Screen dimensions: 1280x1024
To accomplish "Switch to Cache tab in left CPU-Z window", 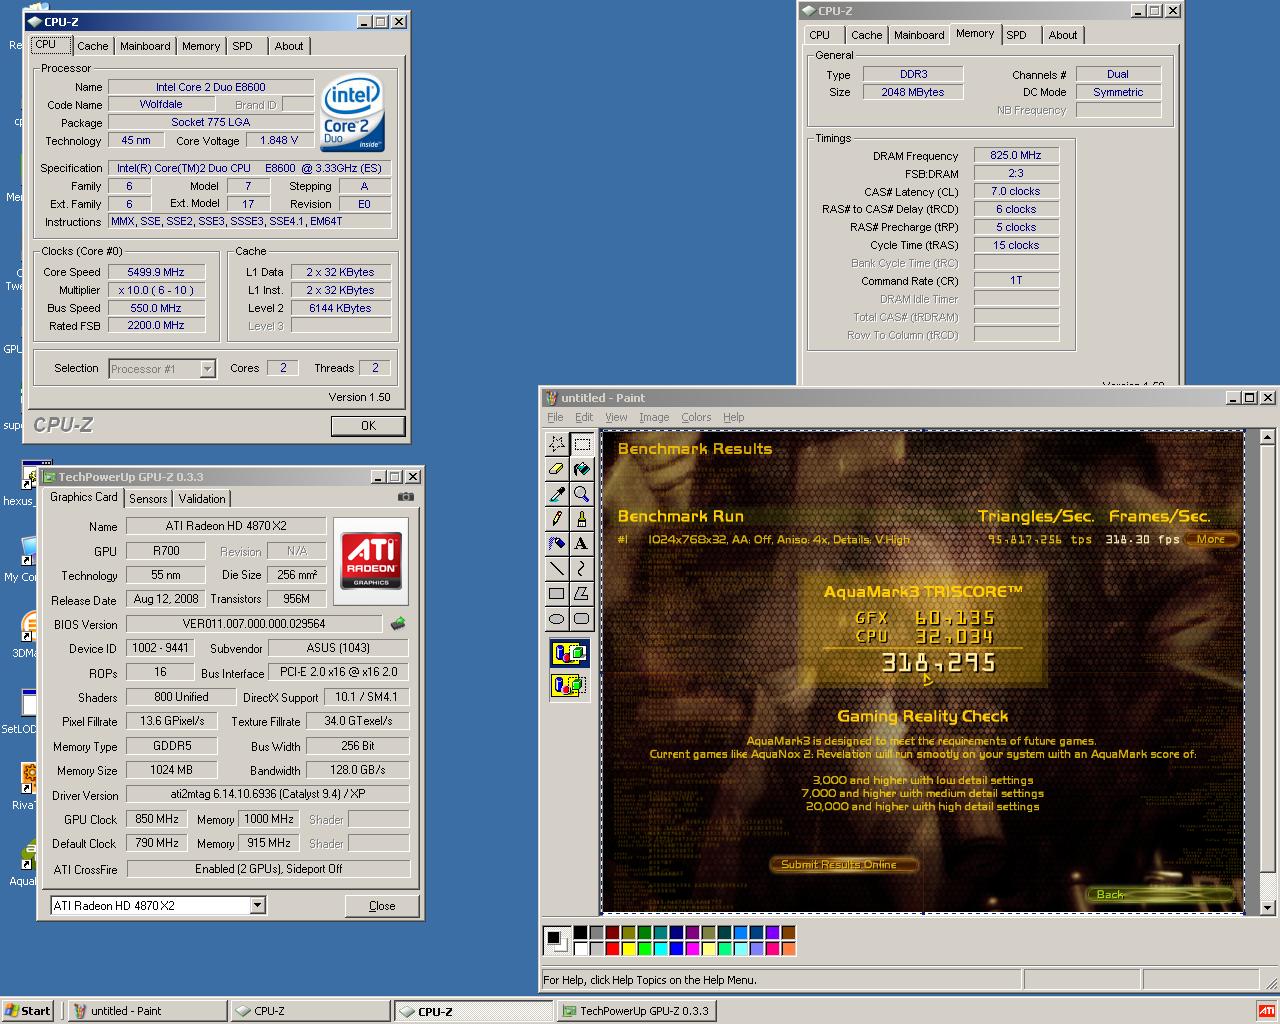I will click(x=93, y=46).
